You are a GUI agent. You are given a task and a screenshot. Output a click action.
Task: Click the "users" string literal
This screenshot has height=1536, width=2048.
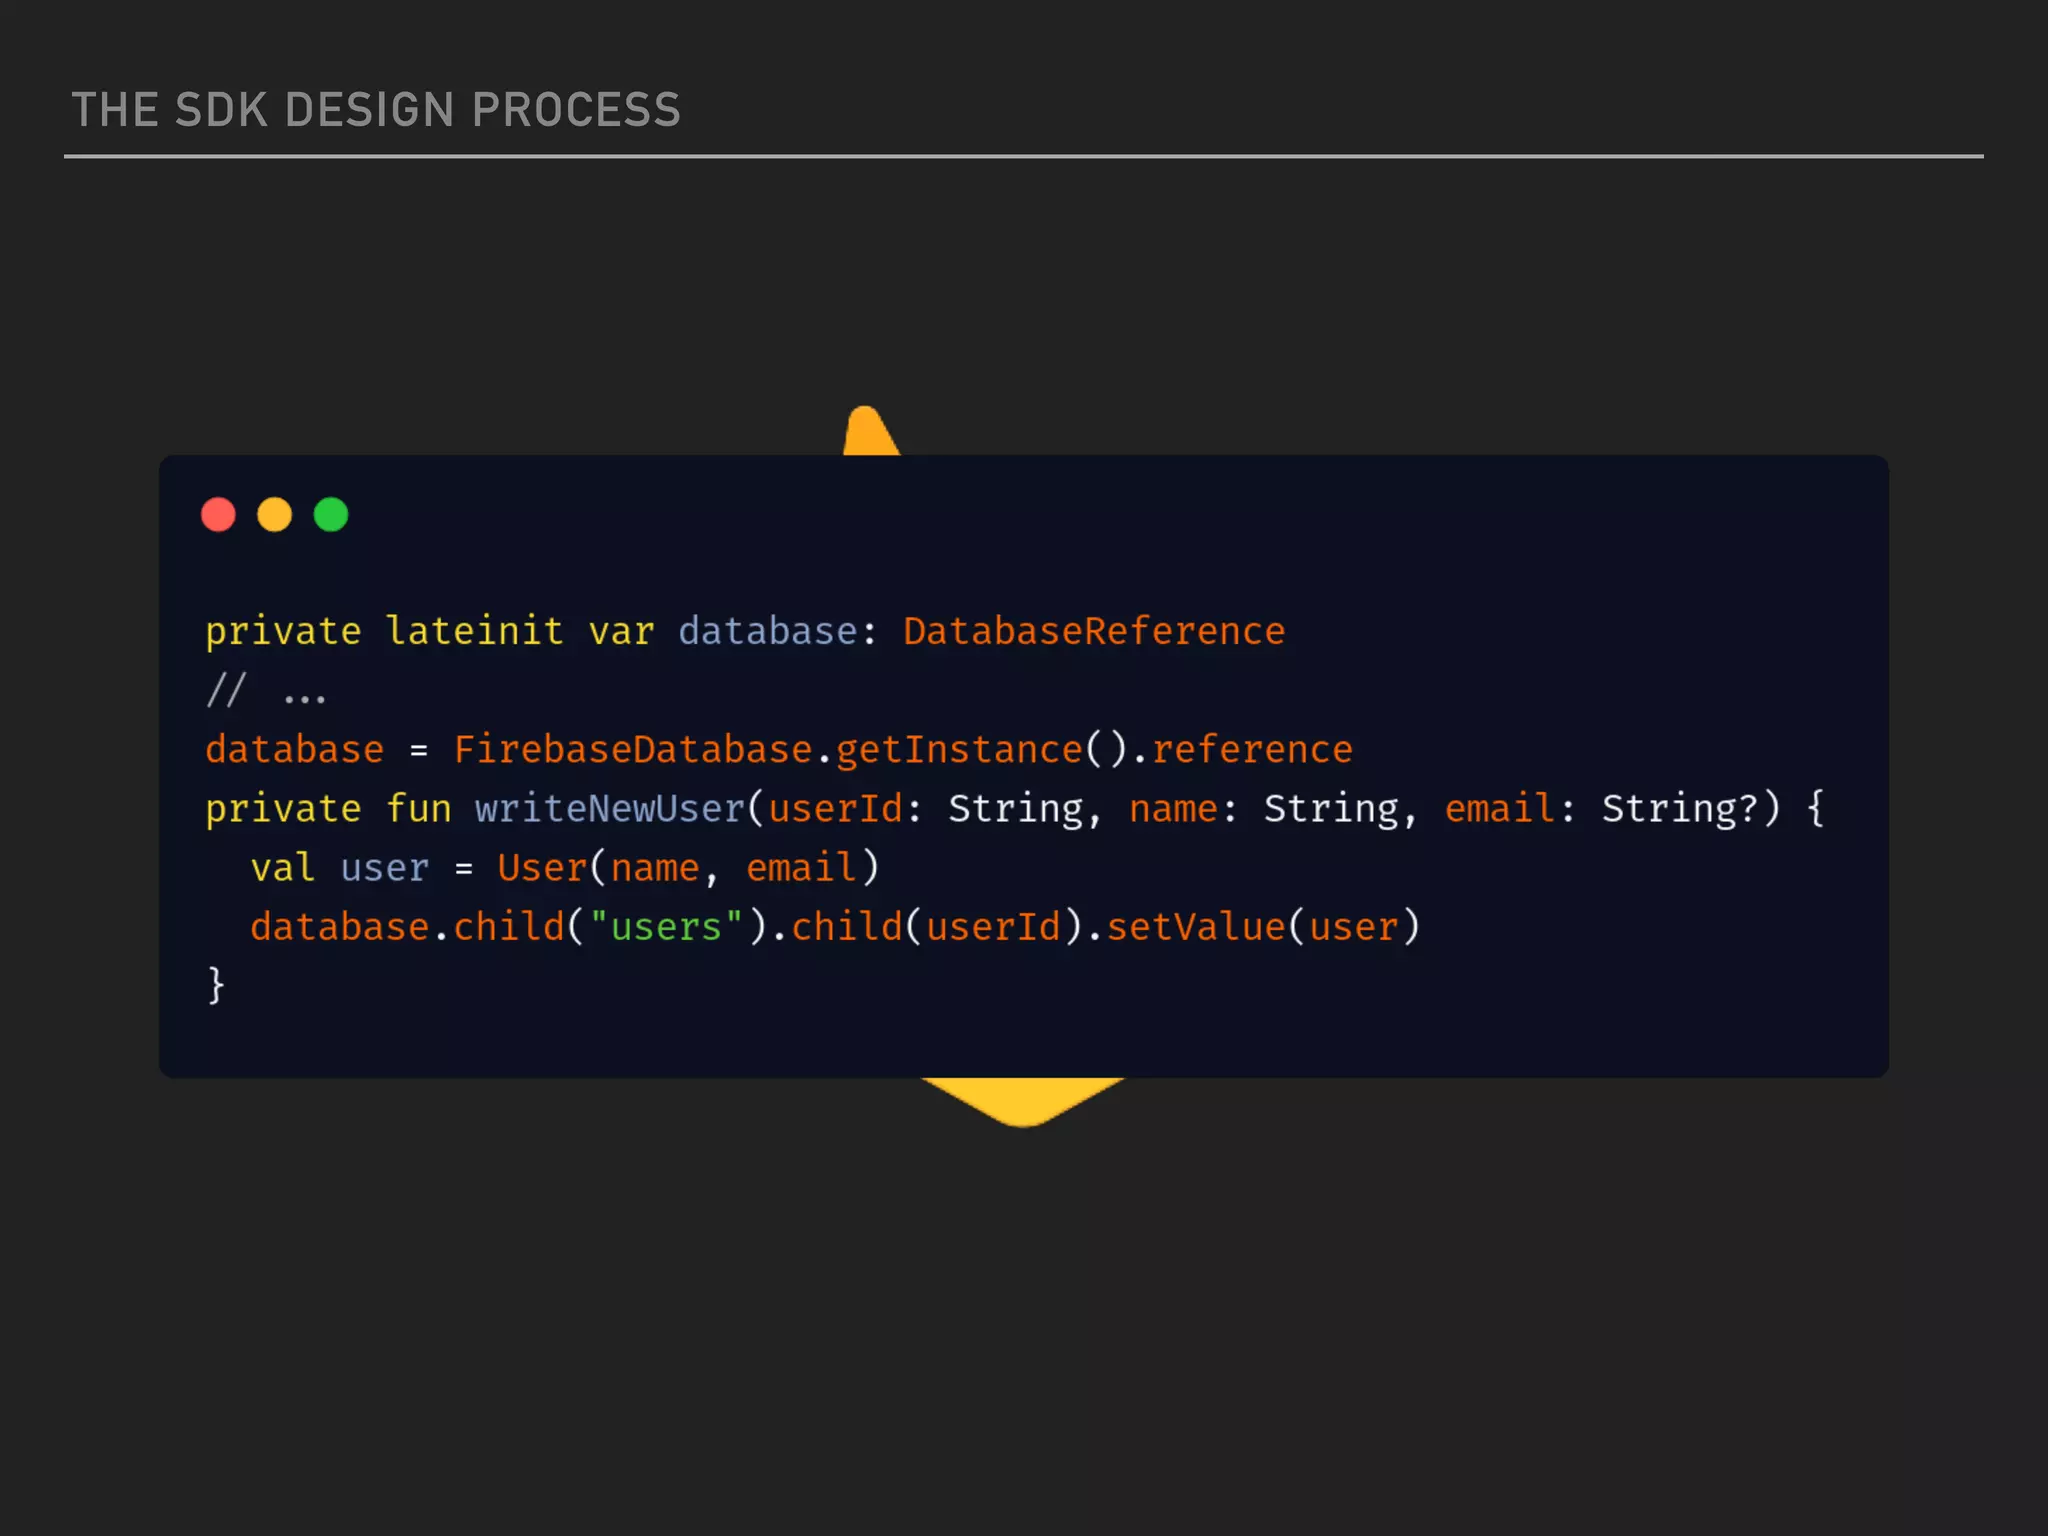[x=666, y=926]
